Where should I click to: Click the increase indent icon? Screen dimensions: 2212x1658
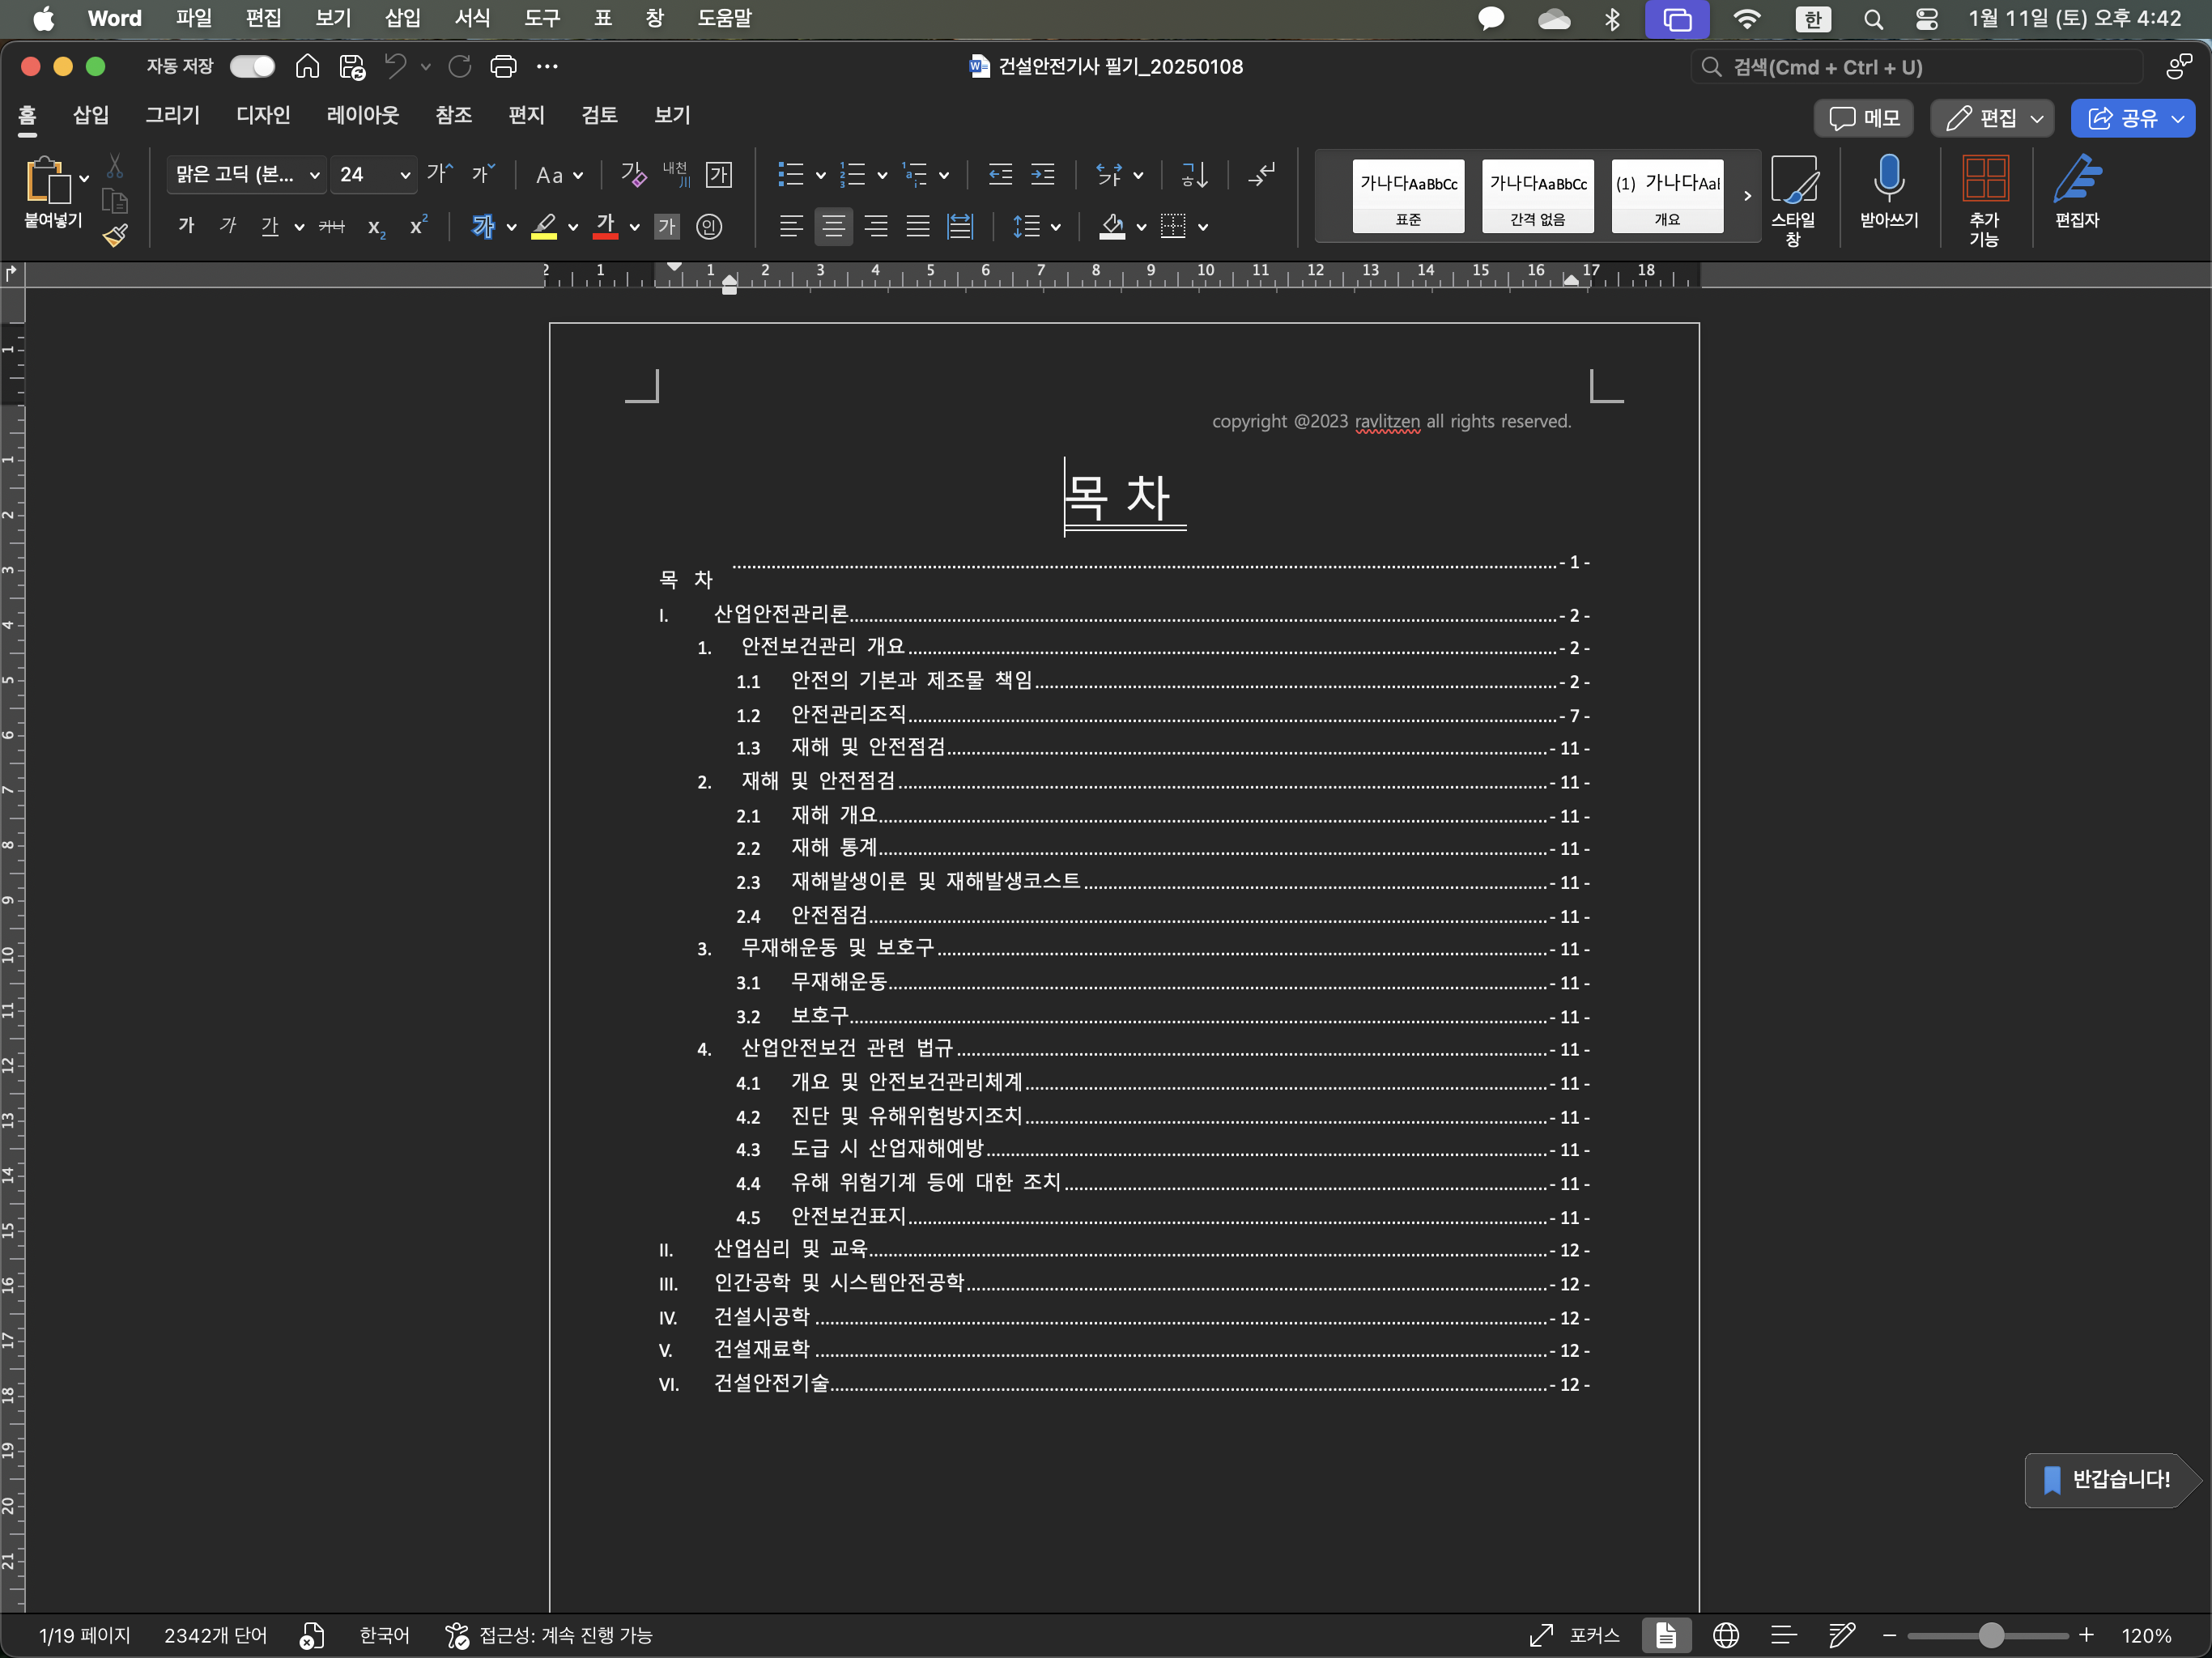point(1042,175)
